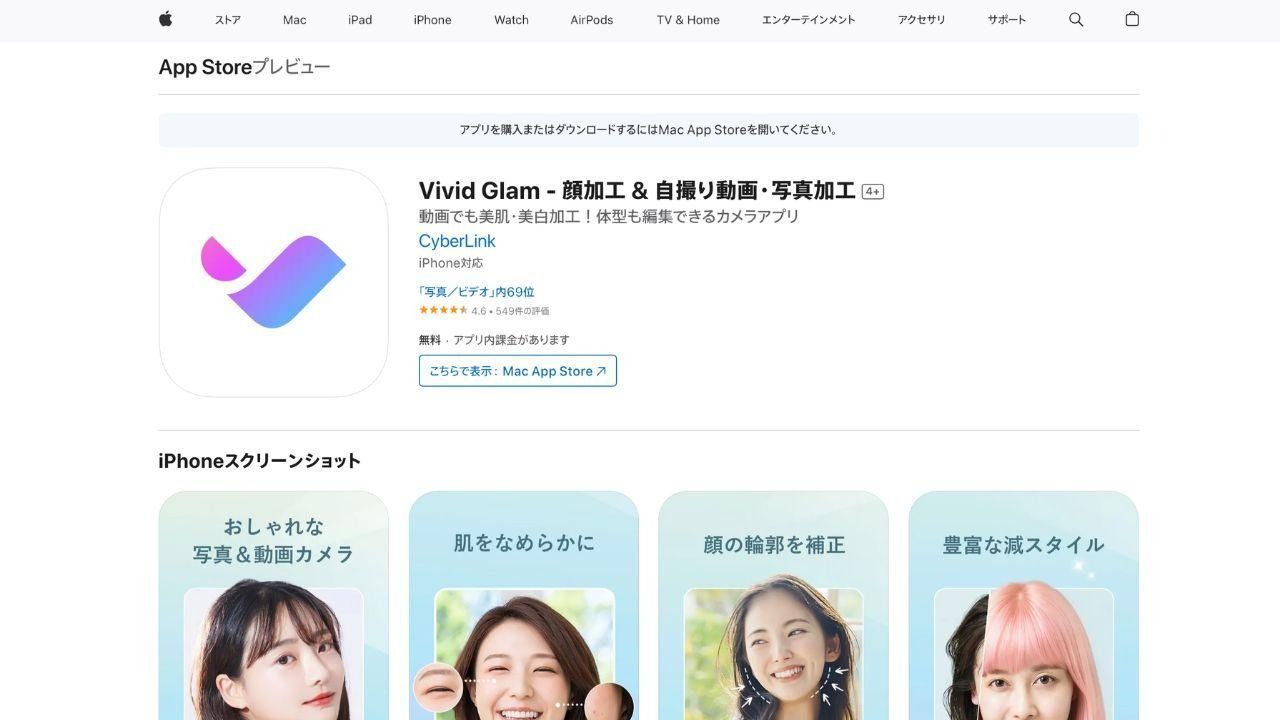Click the 写真/ビデオ内69位 ranking link
The image size is (1280, 720).
477,292
